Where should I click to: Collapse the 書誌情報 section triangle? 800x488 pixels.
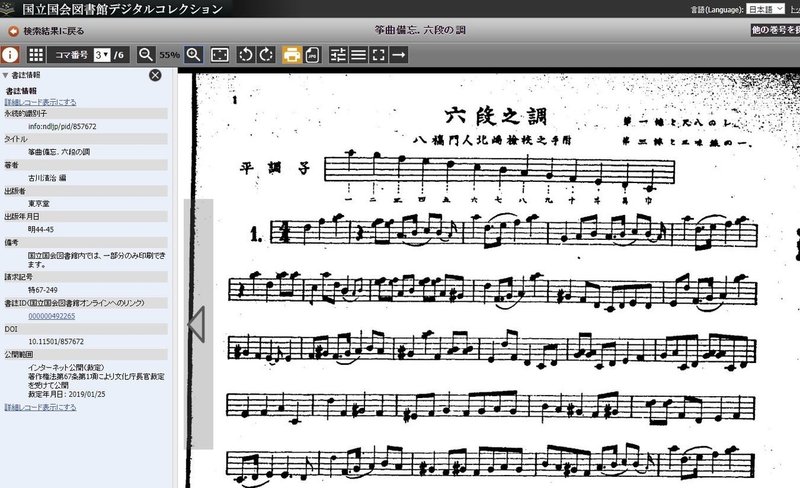click(5, 75)
